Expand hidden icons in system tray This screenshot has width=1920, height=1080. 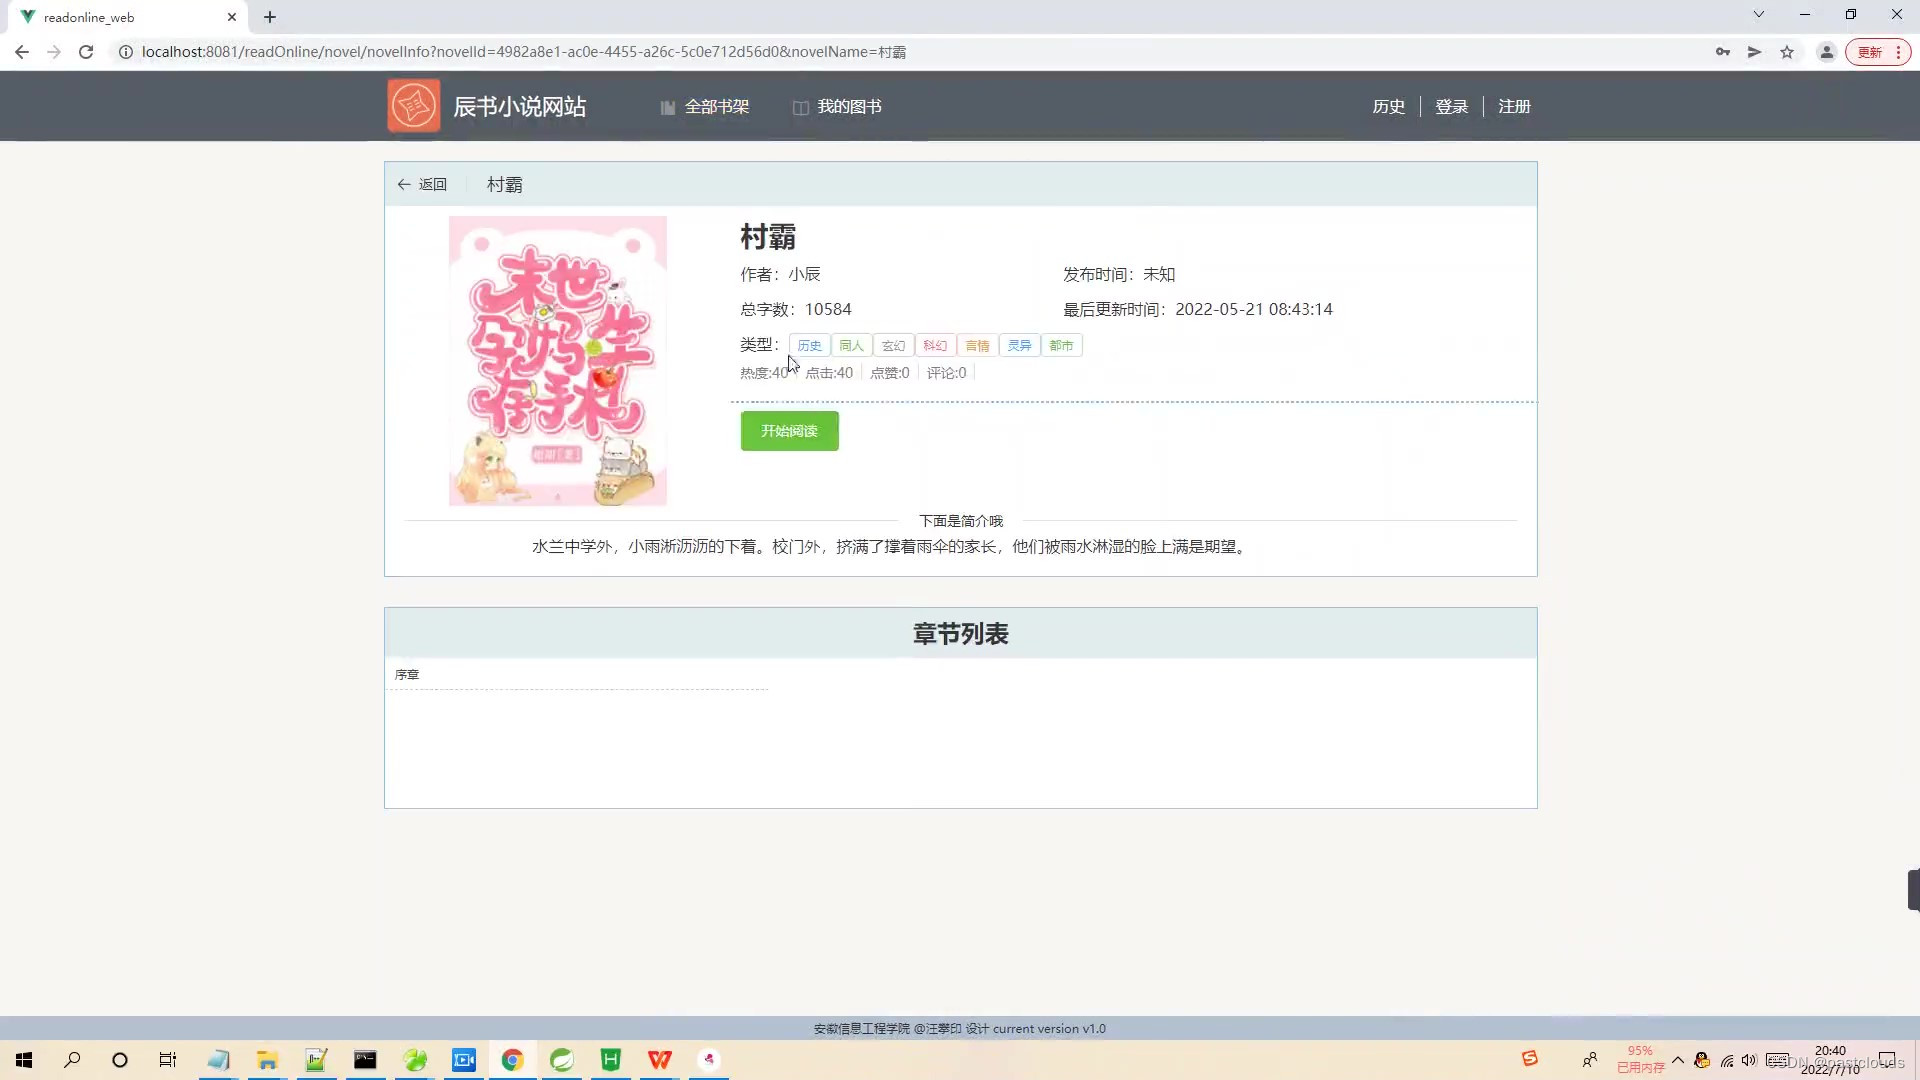click(1678, 1060)
